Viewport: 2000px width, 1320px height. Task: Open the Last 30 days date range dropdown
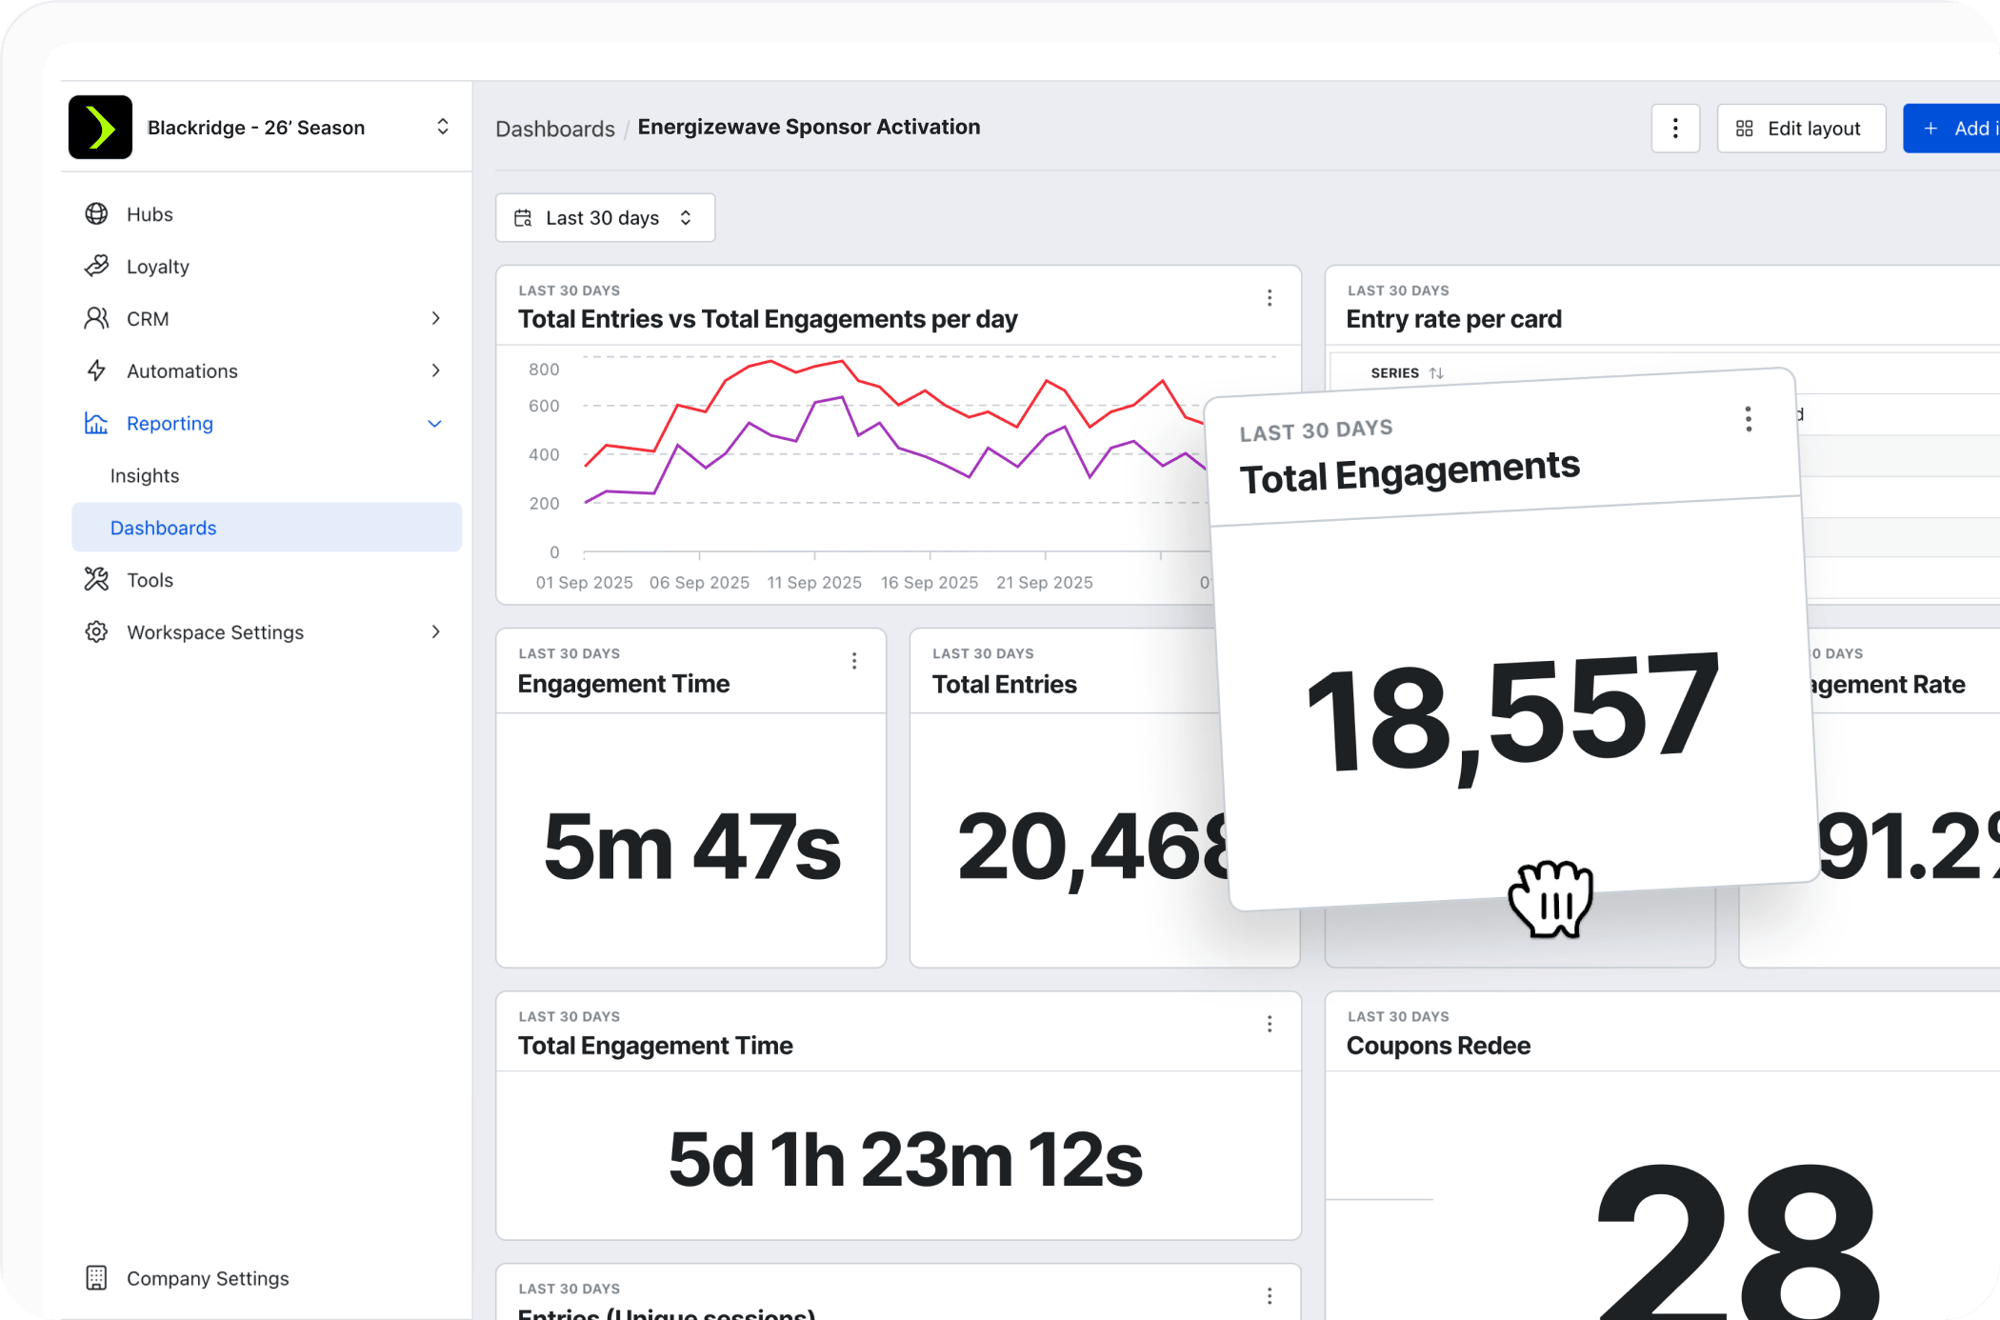pyautogui.click(x=605, y=218)
